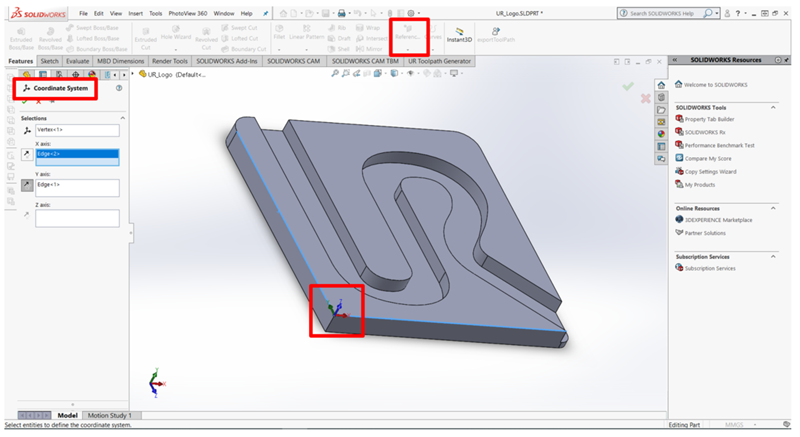Open the Copy Settings Wizard link

[x=710, y=171]
